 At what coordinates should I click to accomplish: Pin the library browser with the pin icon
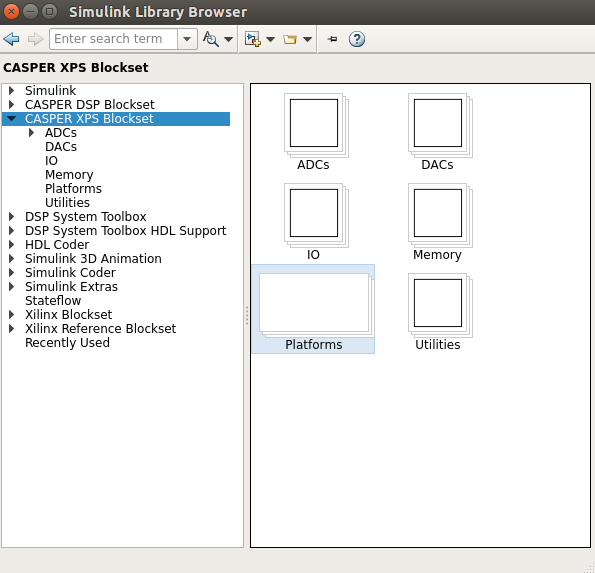click(332, 39)
